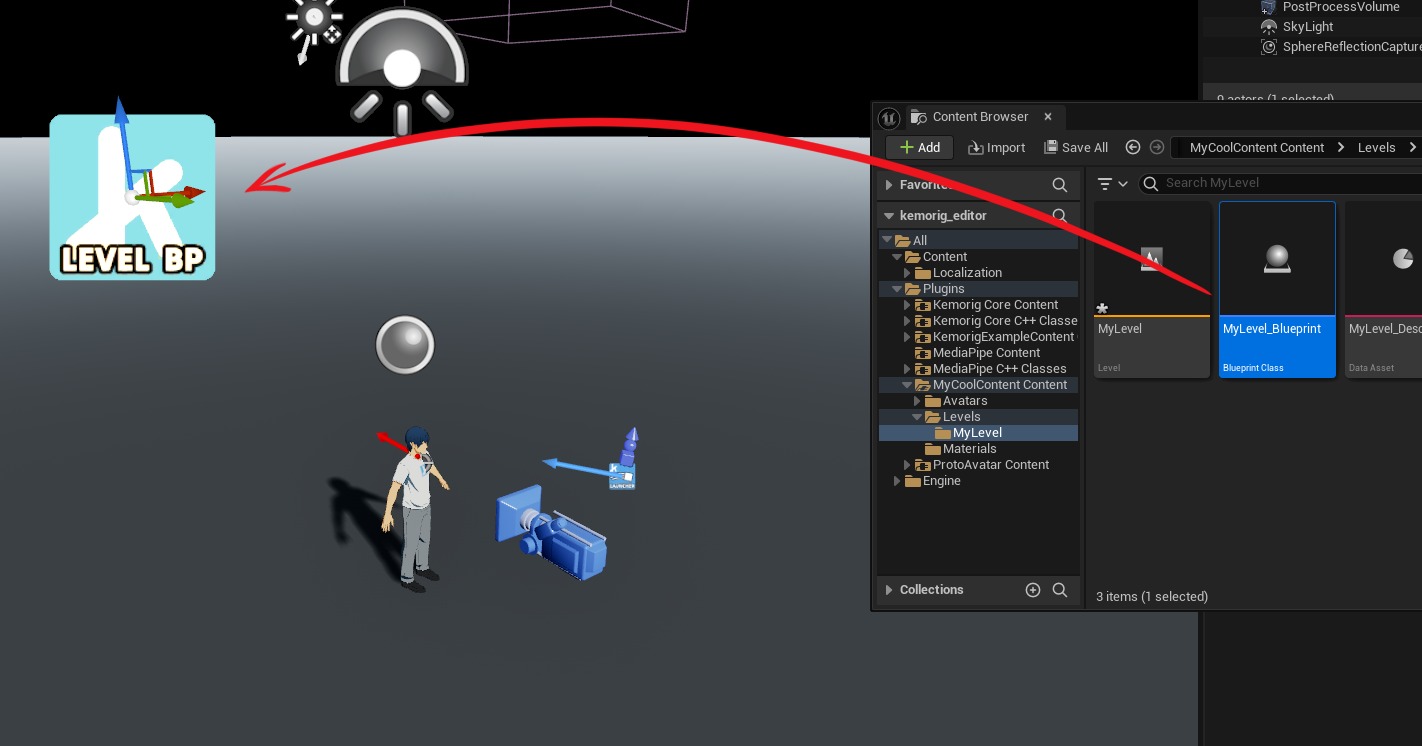This screenshot has height=746, width=1422.
Task: Select the directional light sun icon
Action: coord(314,20)
